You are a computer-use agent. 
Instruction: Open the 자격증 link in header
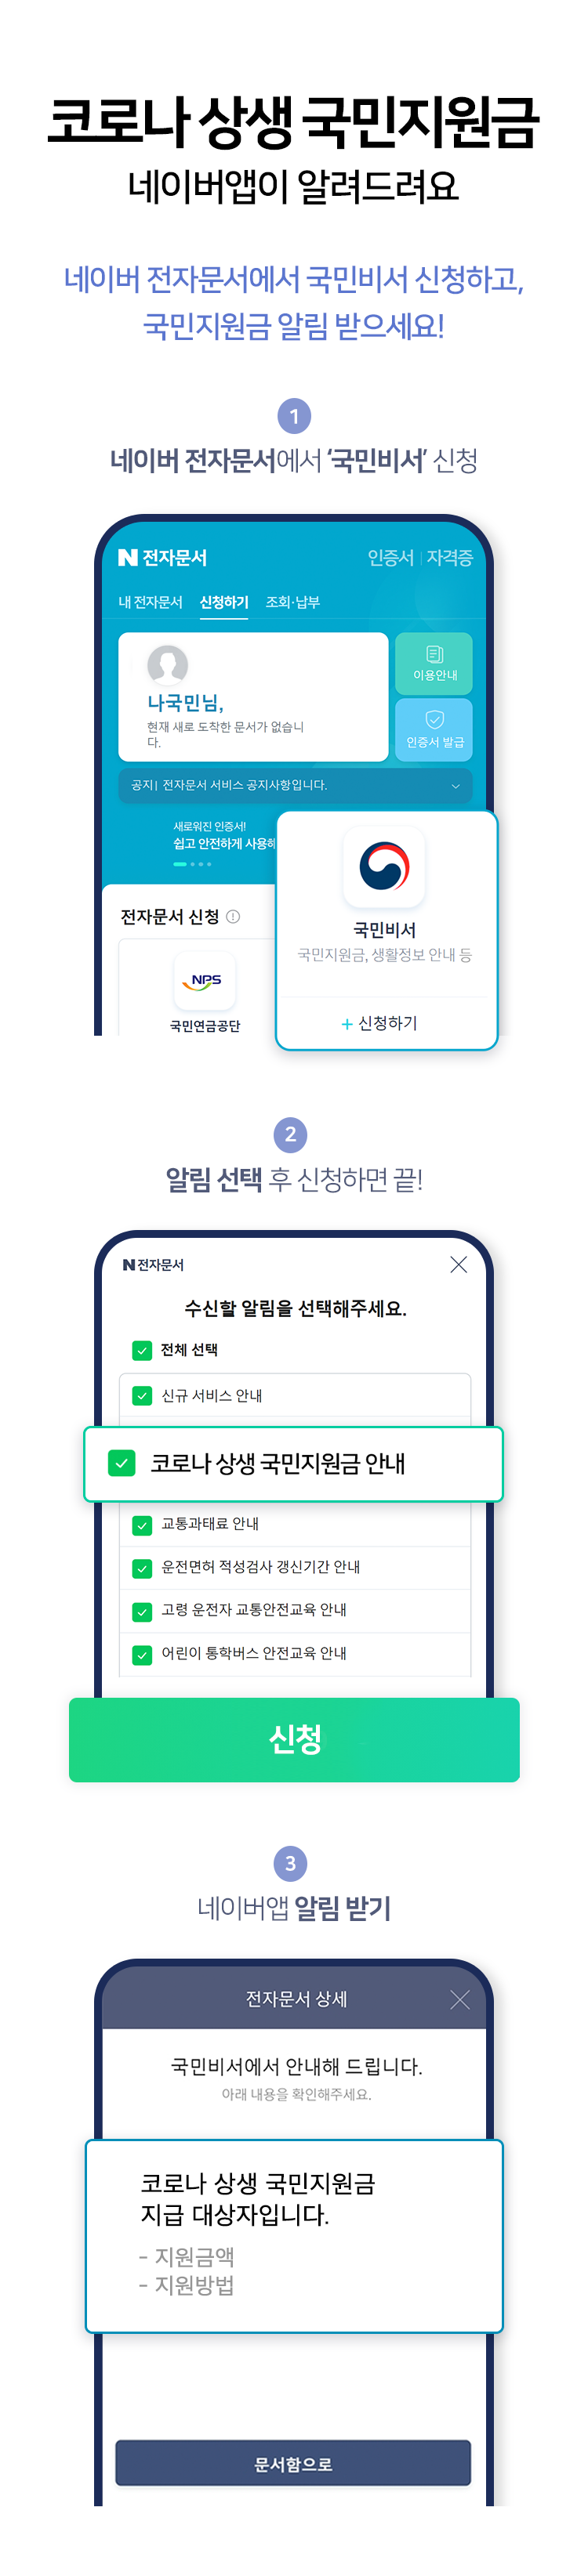(x=449, y=557)
